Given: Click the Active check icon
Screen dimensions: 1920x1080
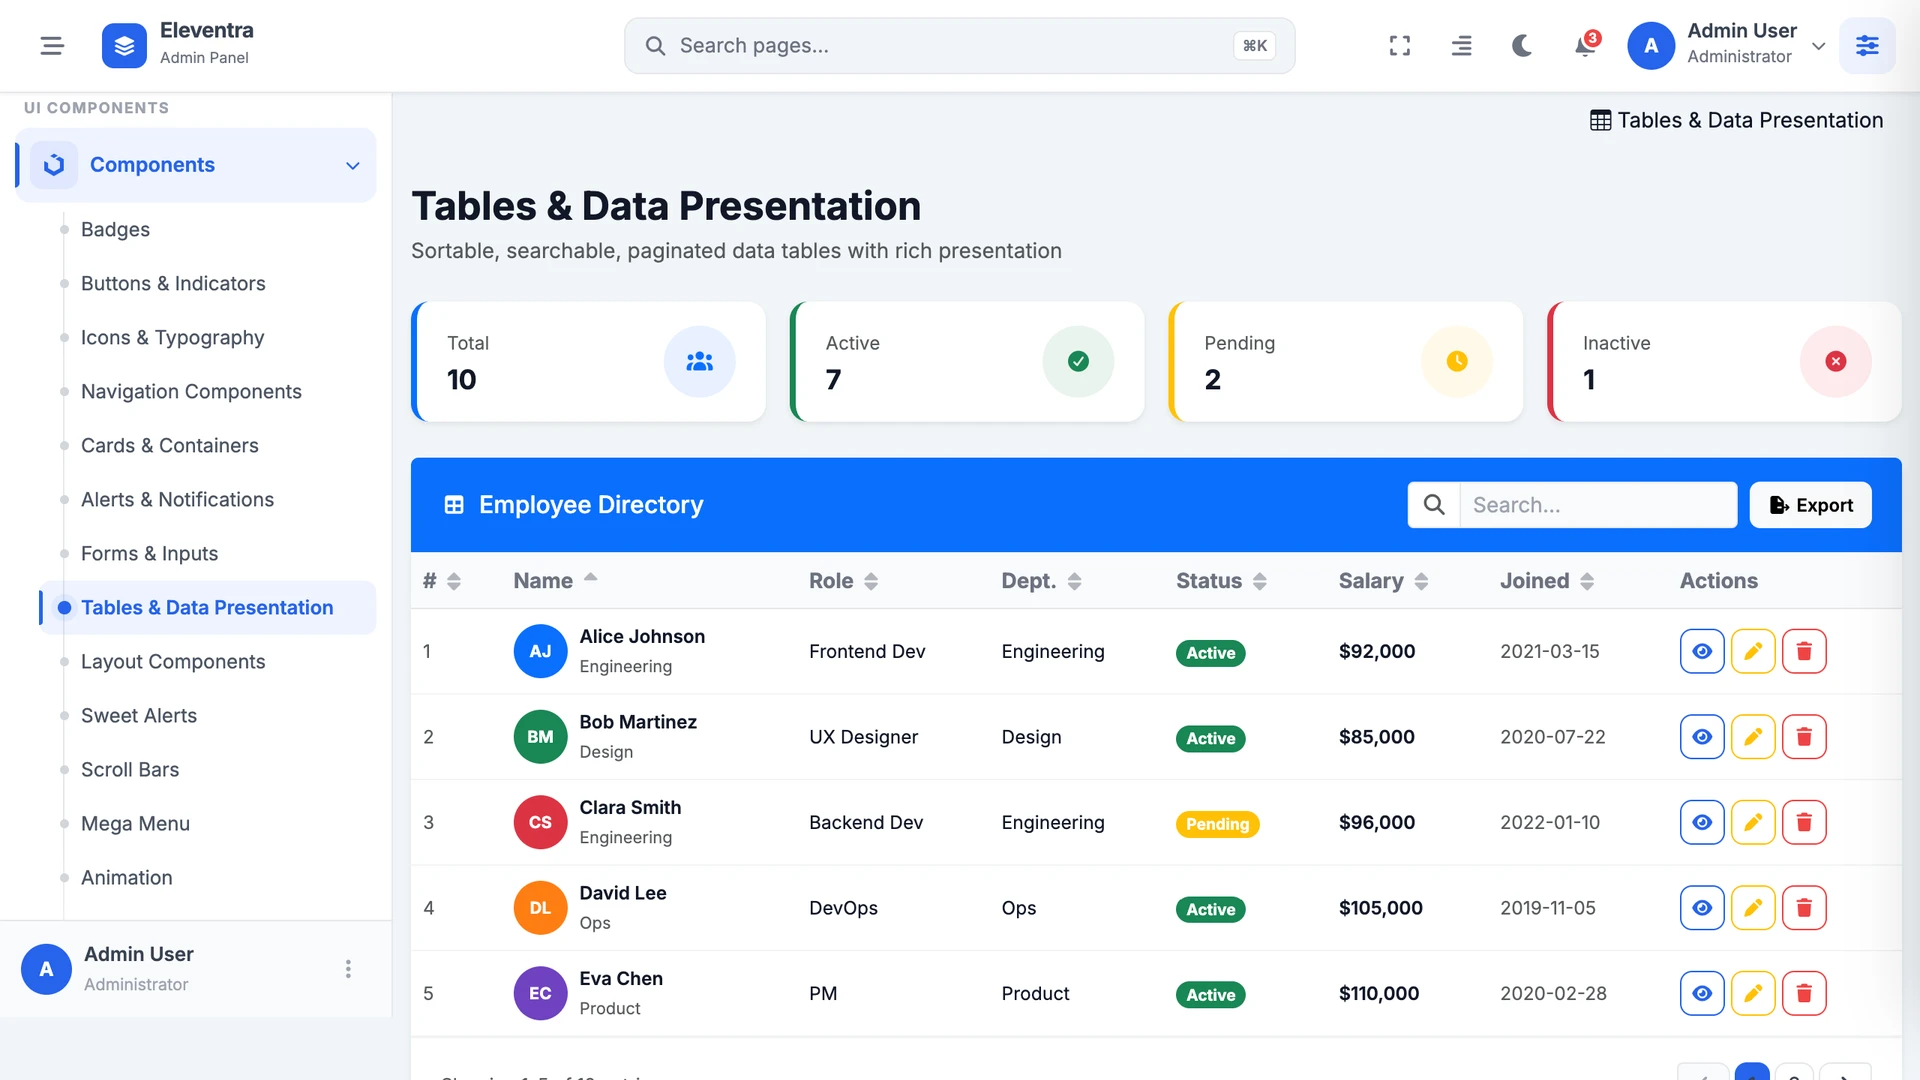Looking at the screenshot, I should point(1078,361).
